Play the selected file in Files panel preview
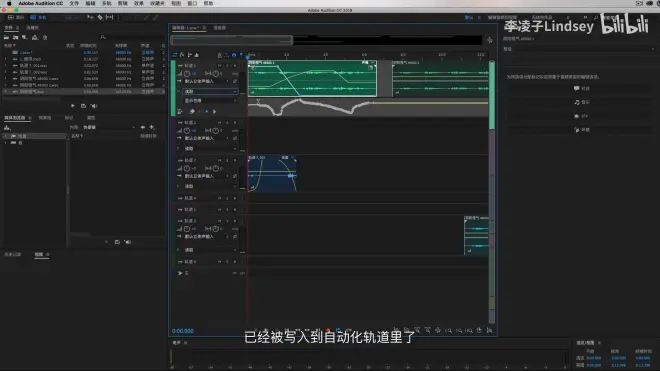The width and height of the screenshot is (660, 371). (x=73, y=106)
